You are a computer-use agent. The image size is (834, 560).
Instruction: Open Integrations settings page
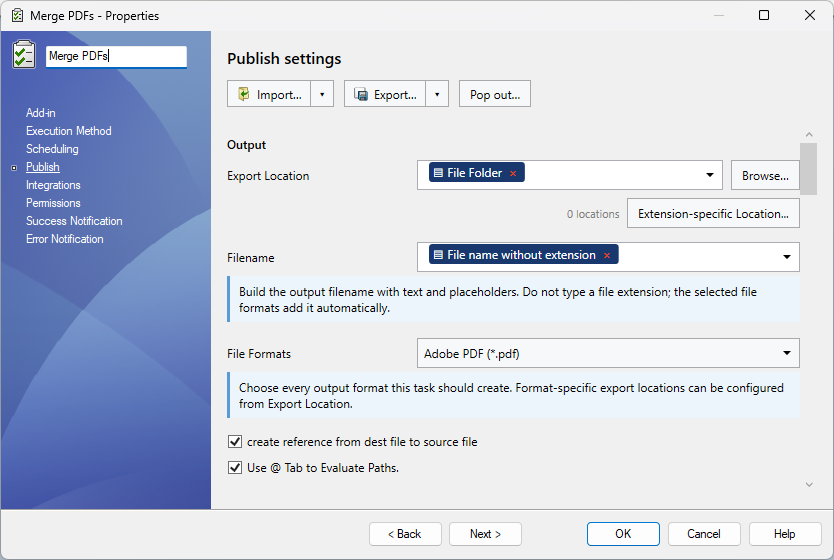coord(53,185)
